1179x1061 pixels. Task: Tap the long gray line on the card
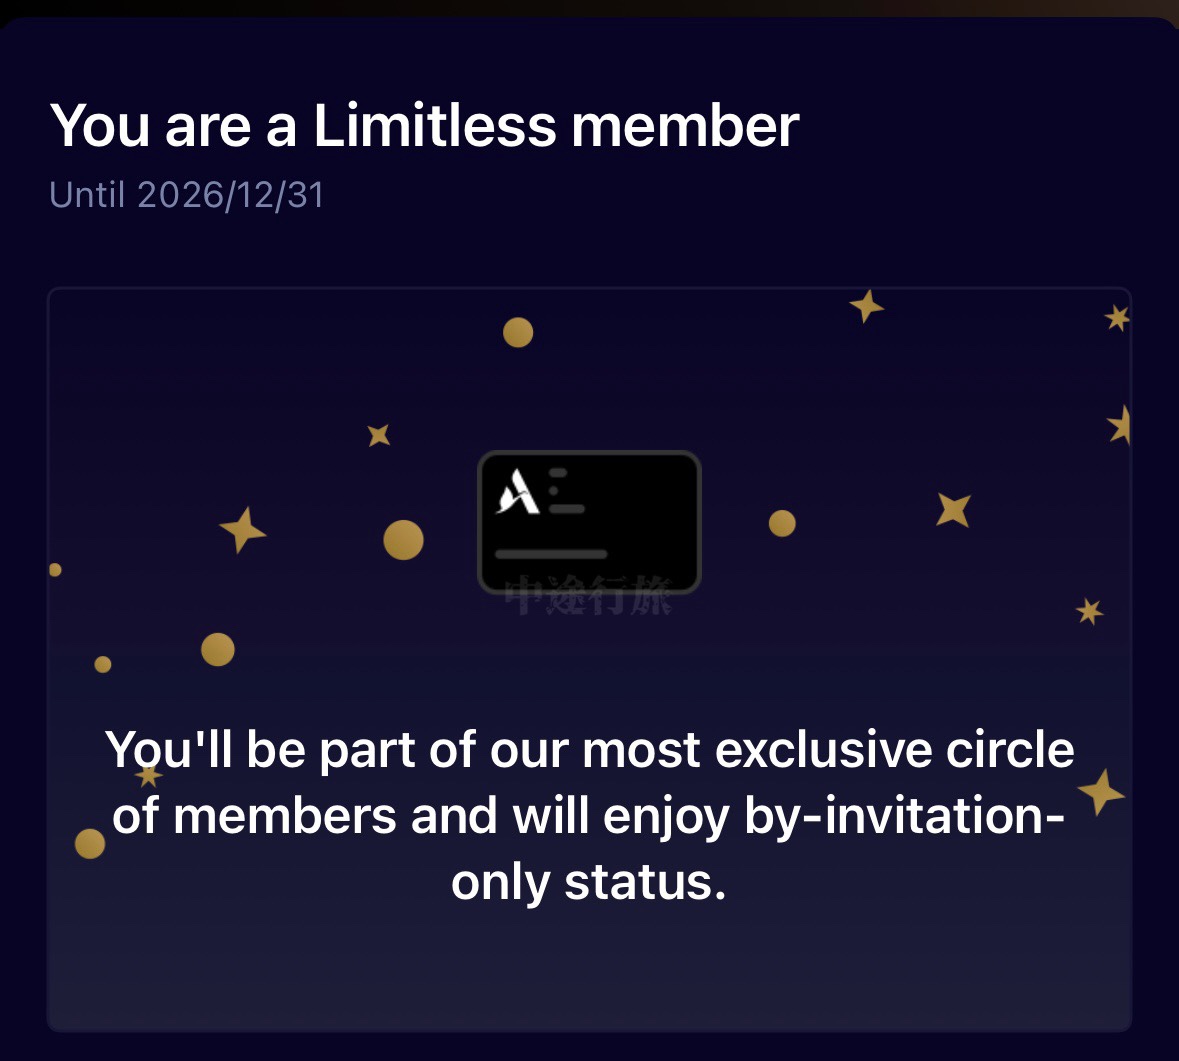click(551, 554)
